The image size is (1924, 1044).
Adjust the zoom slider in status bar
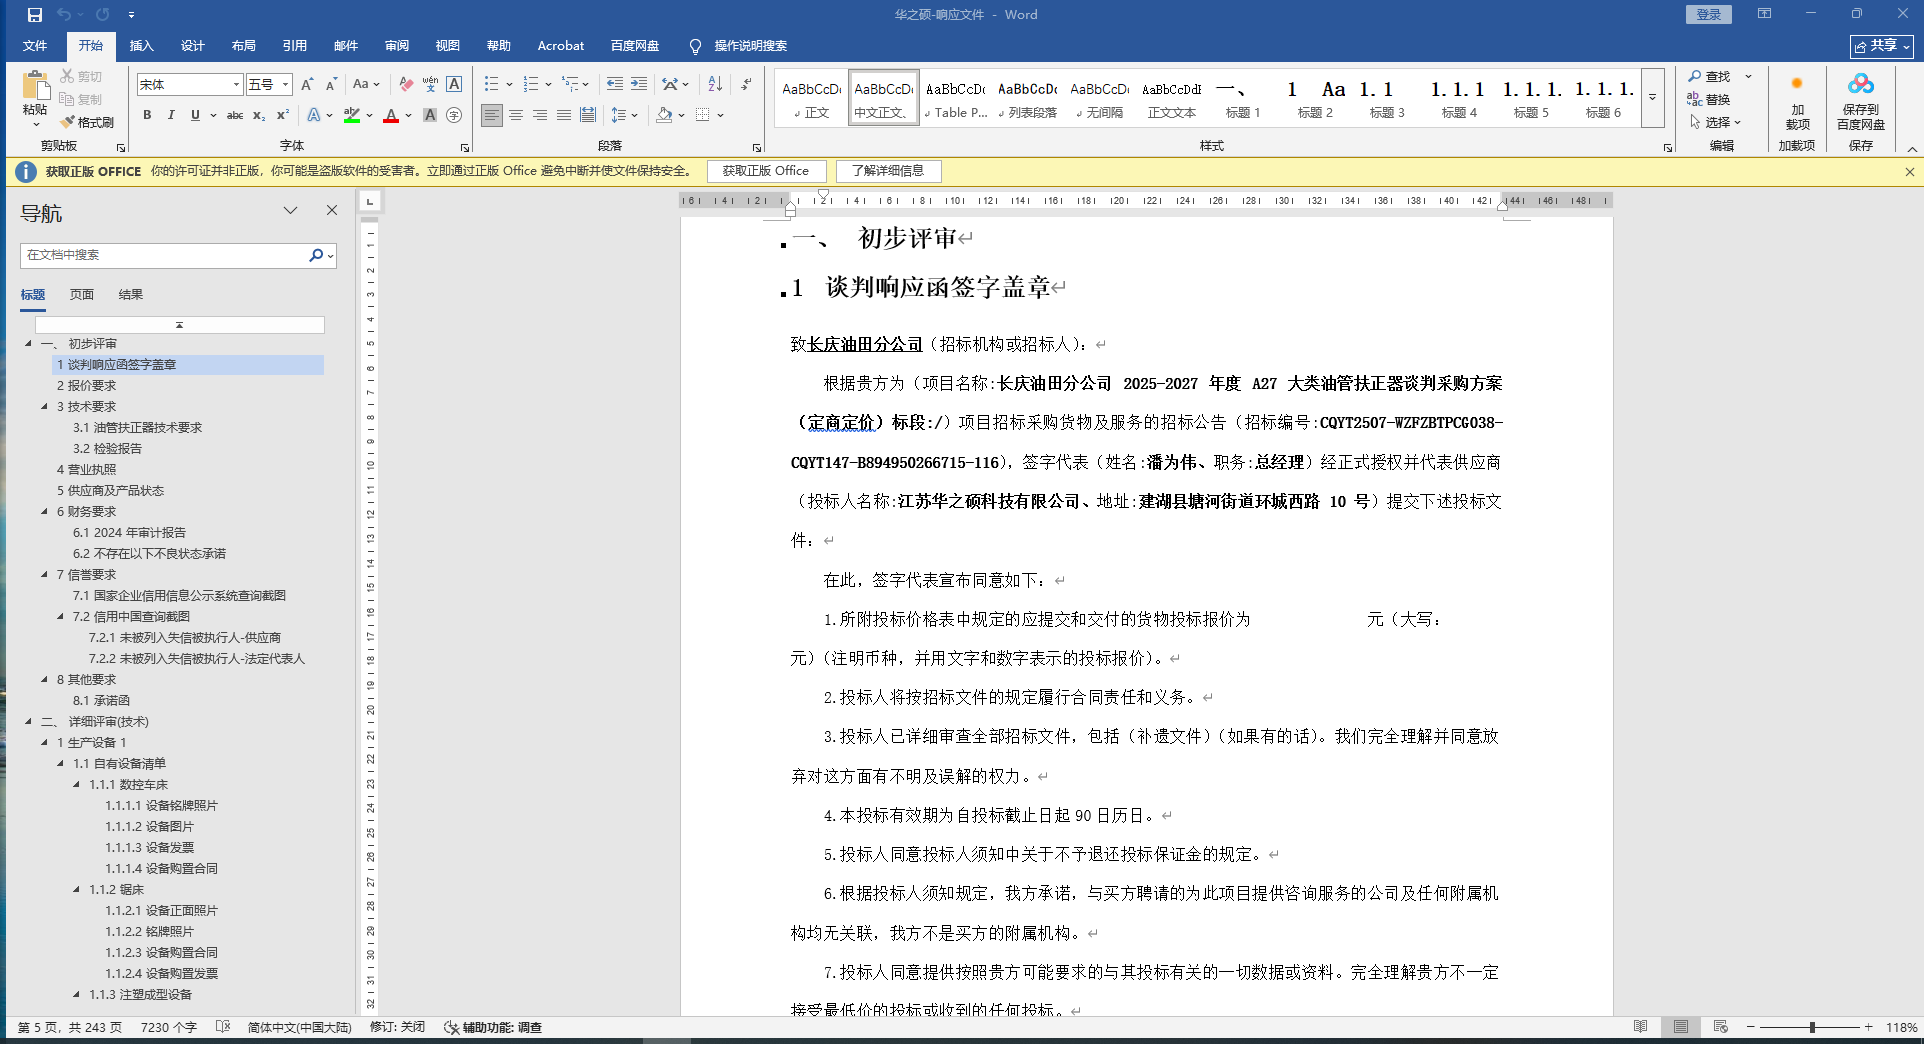1812,1027
